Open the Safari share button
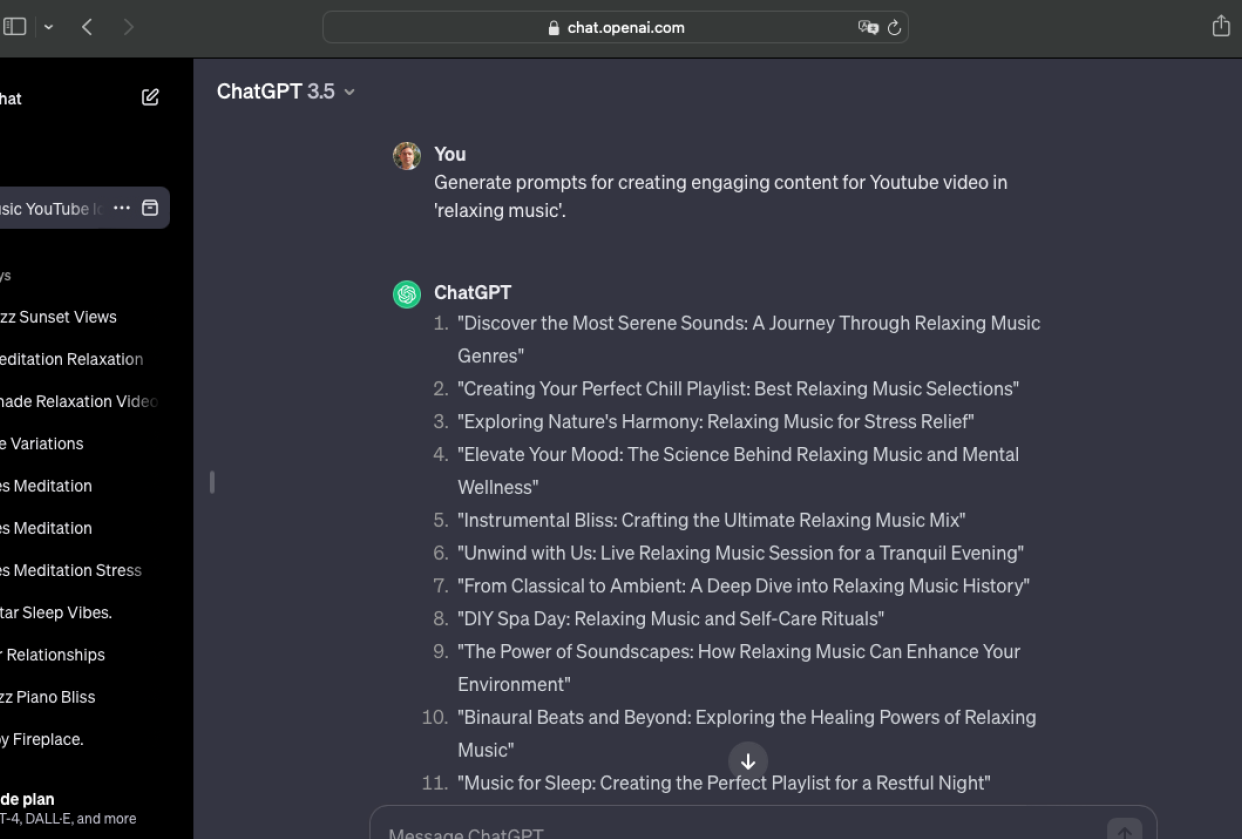 pos(1221,27)
